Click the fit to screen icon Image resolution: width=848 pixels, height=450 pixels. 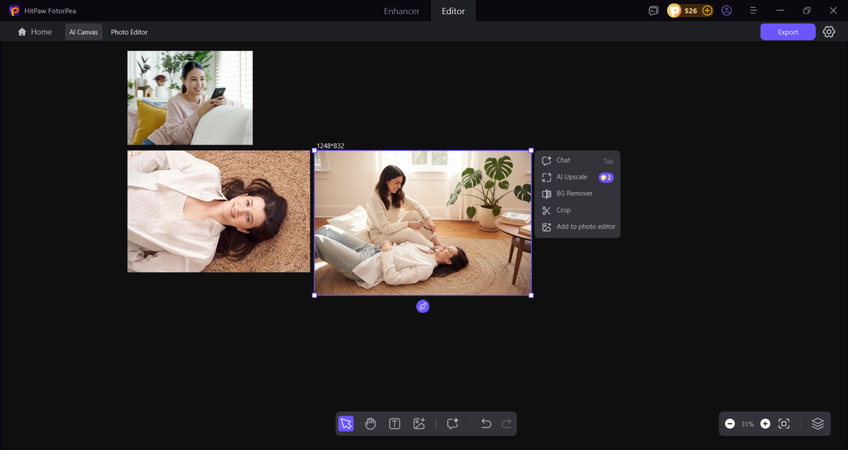[x=784, y=424]
